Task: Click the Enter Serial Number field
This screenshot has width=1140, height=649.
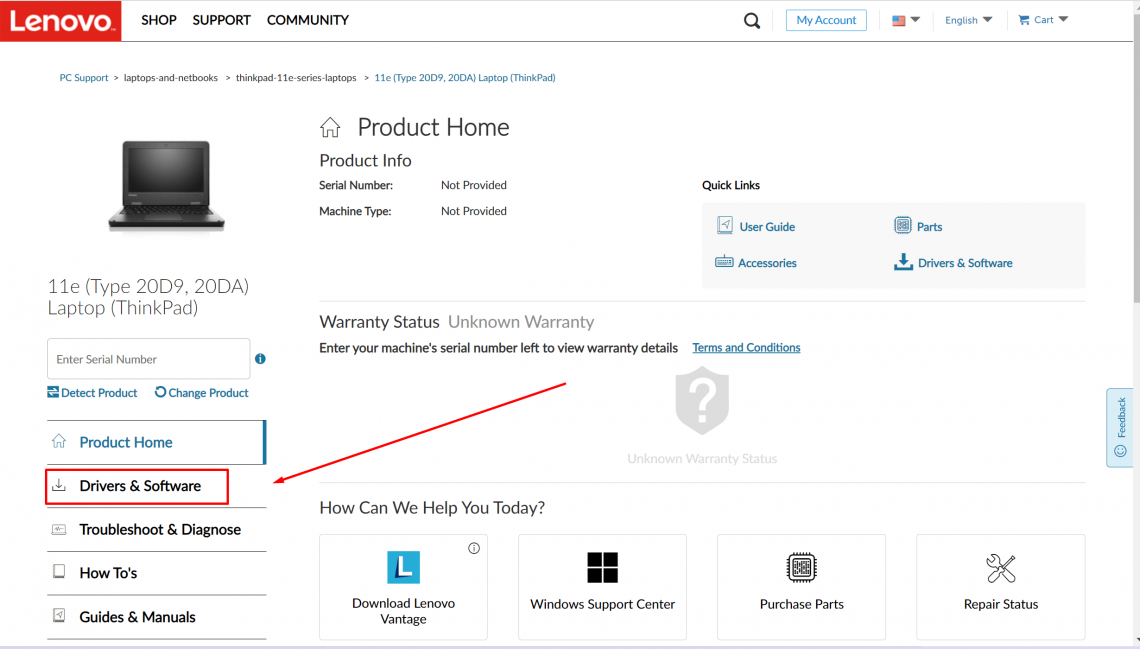Action: point(148,358)
